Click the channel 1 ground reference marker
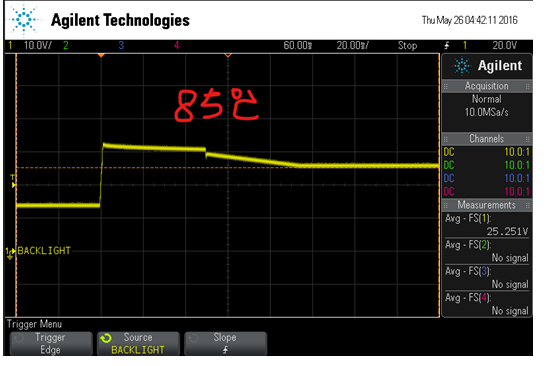The width and height of the screenshot is (547, 366). [10, 253]
